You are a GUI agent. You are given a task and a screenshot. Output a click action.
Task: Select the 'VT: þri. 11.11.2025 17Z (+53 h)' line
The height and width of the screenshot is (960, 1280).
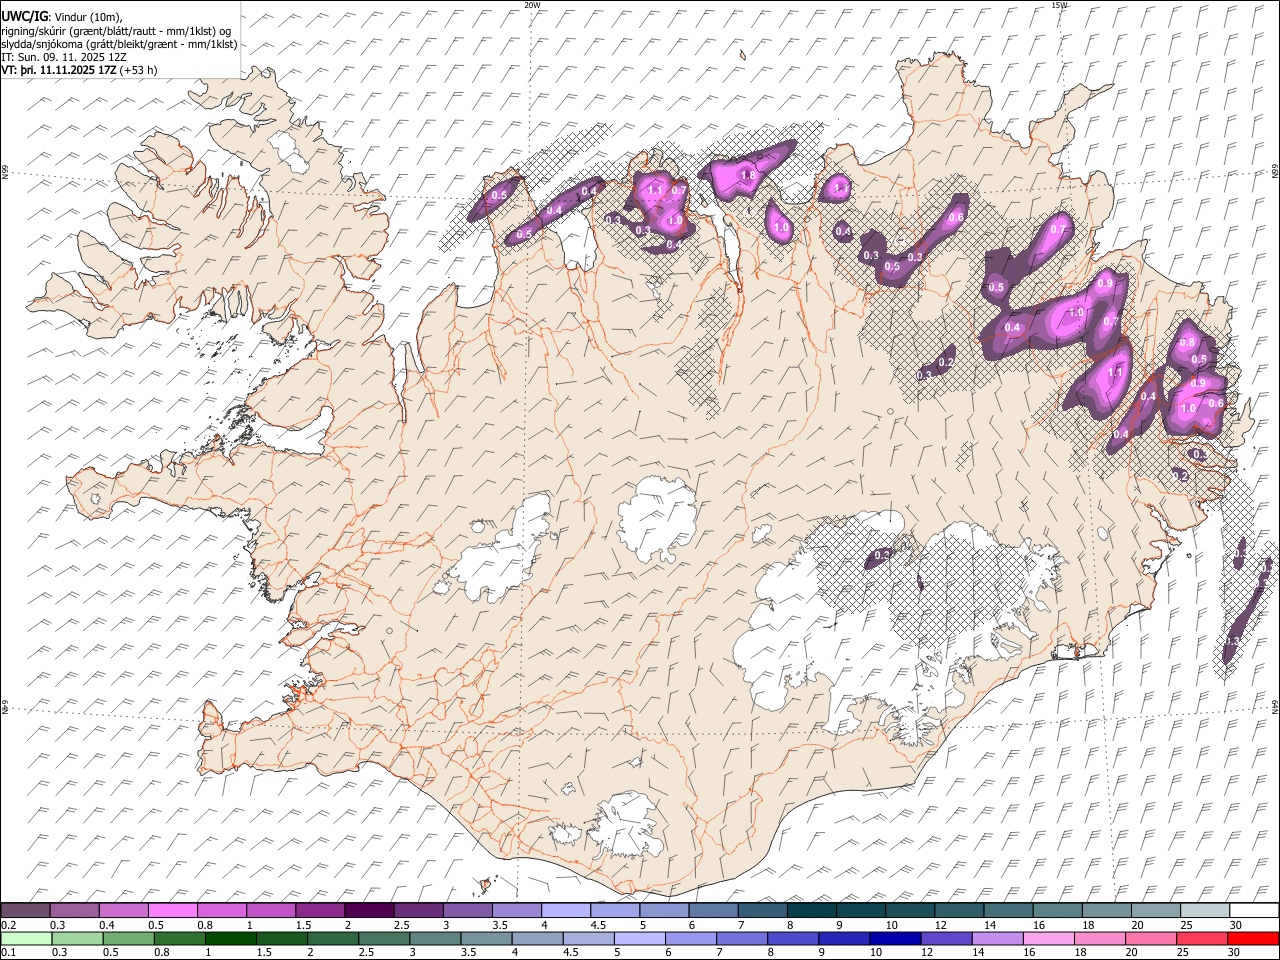tap(80, 70)
